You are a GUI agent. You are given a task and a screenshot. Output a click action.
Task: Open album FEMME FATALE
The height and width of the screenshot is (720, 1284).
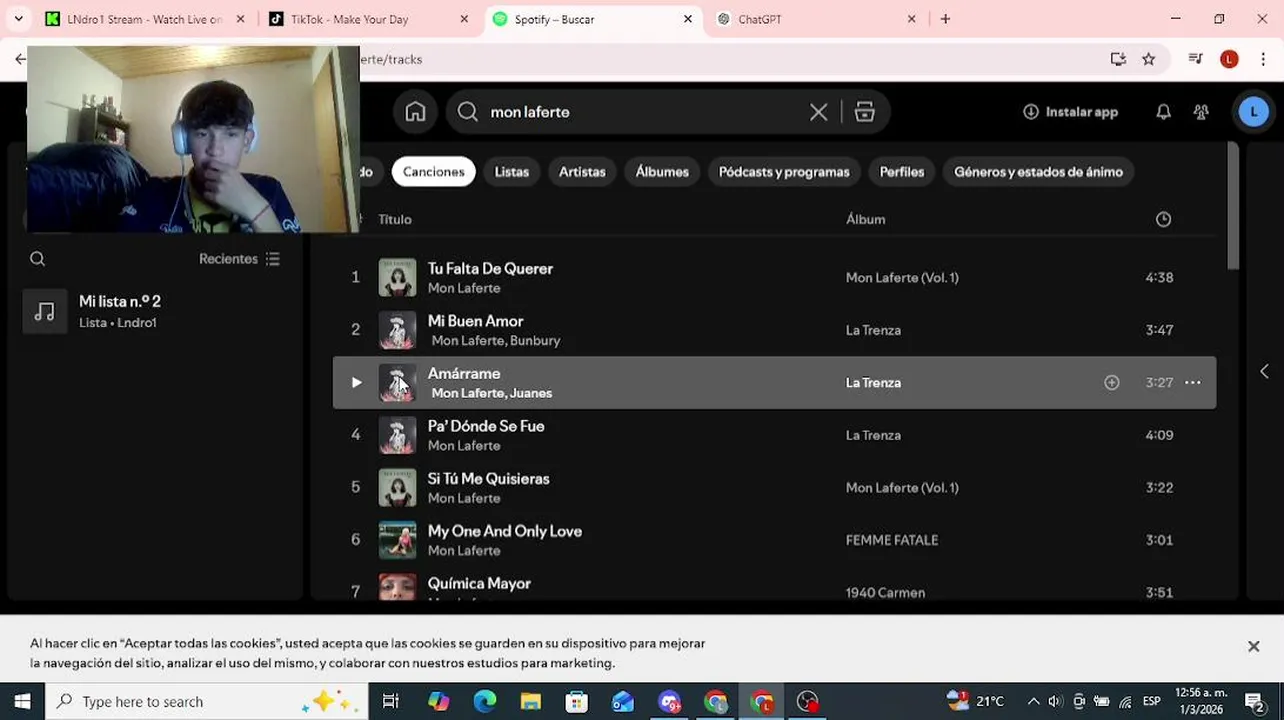tap(892, 540)
